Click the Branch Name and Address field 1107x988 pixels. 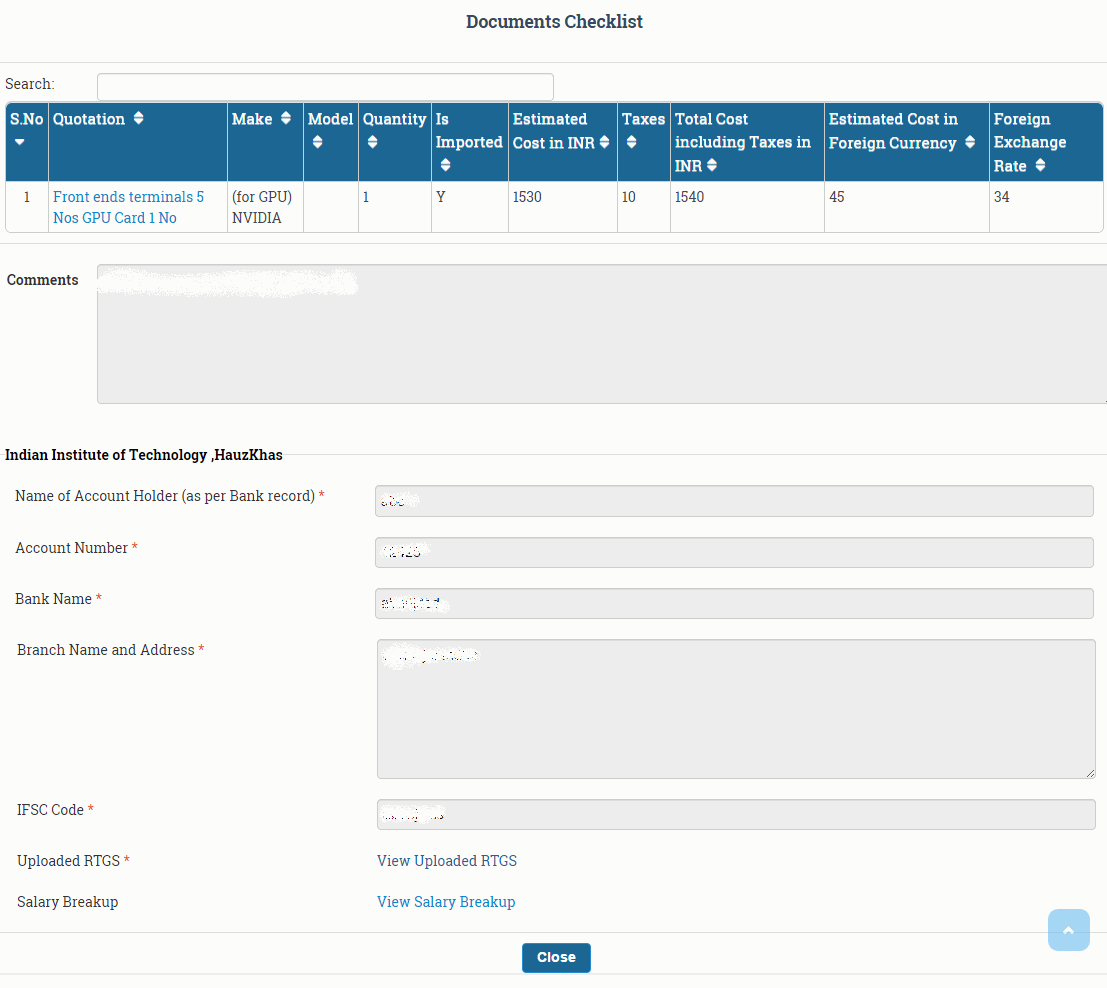[x=736, y=709]
